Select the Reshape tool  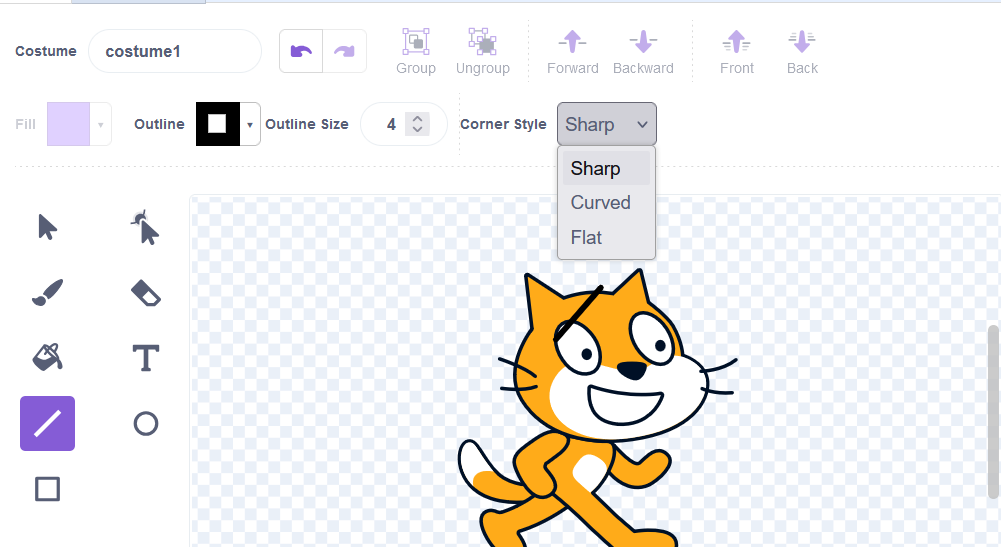pyautogui.click(x=146, y=228)
